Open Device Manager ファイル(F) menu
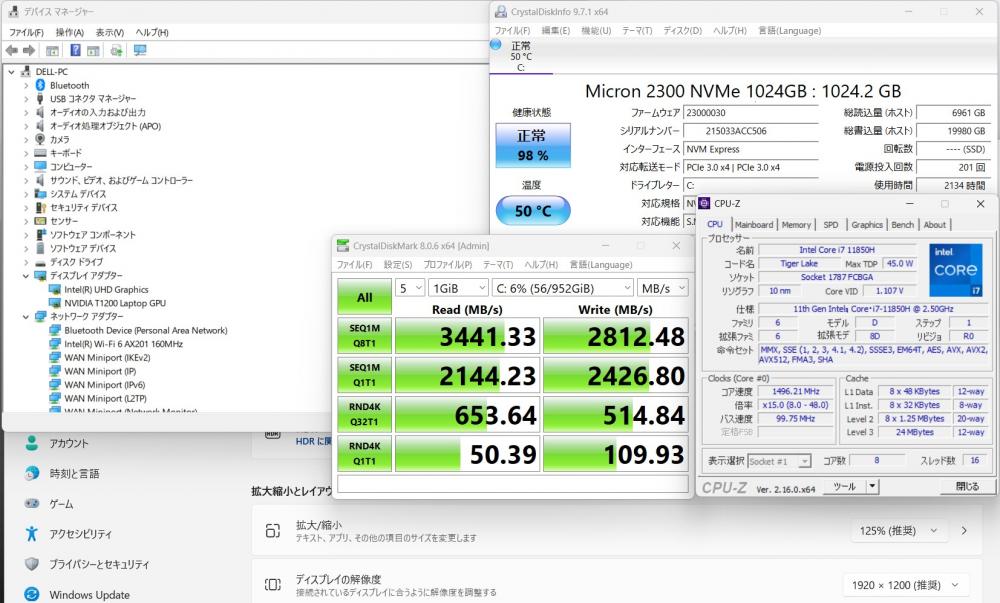The width and height of the screenshot is (1000, 603). pos(26,32)
